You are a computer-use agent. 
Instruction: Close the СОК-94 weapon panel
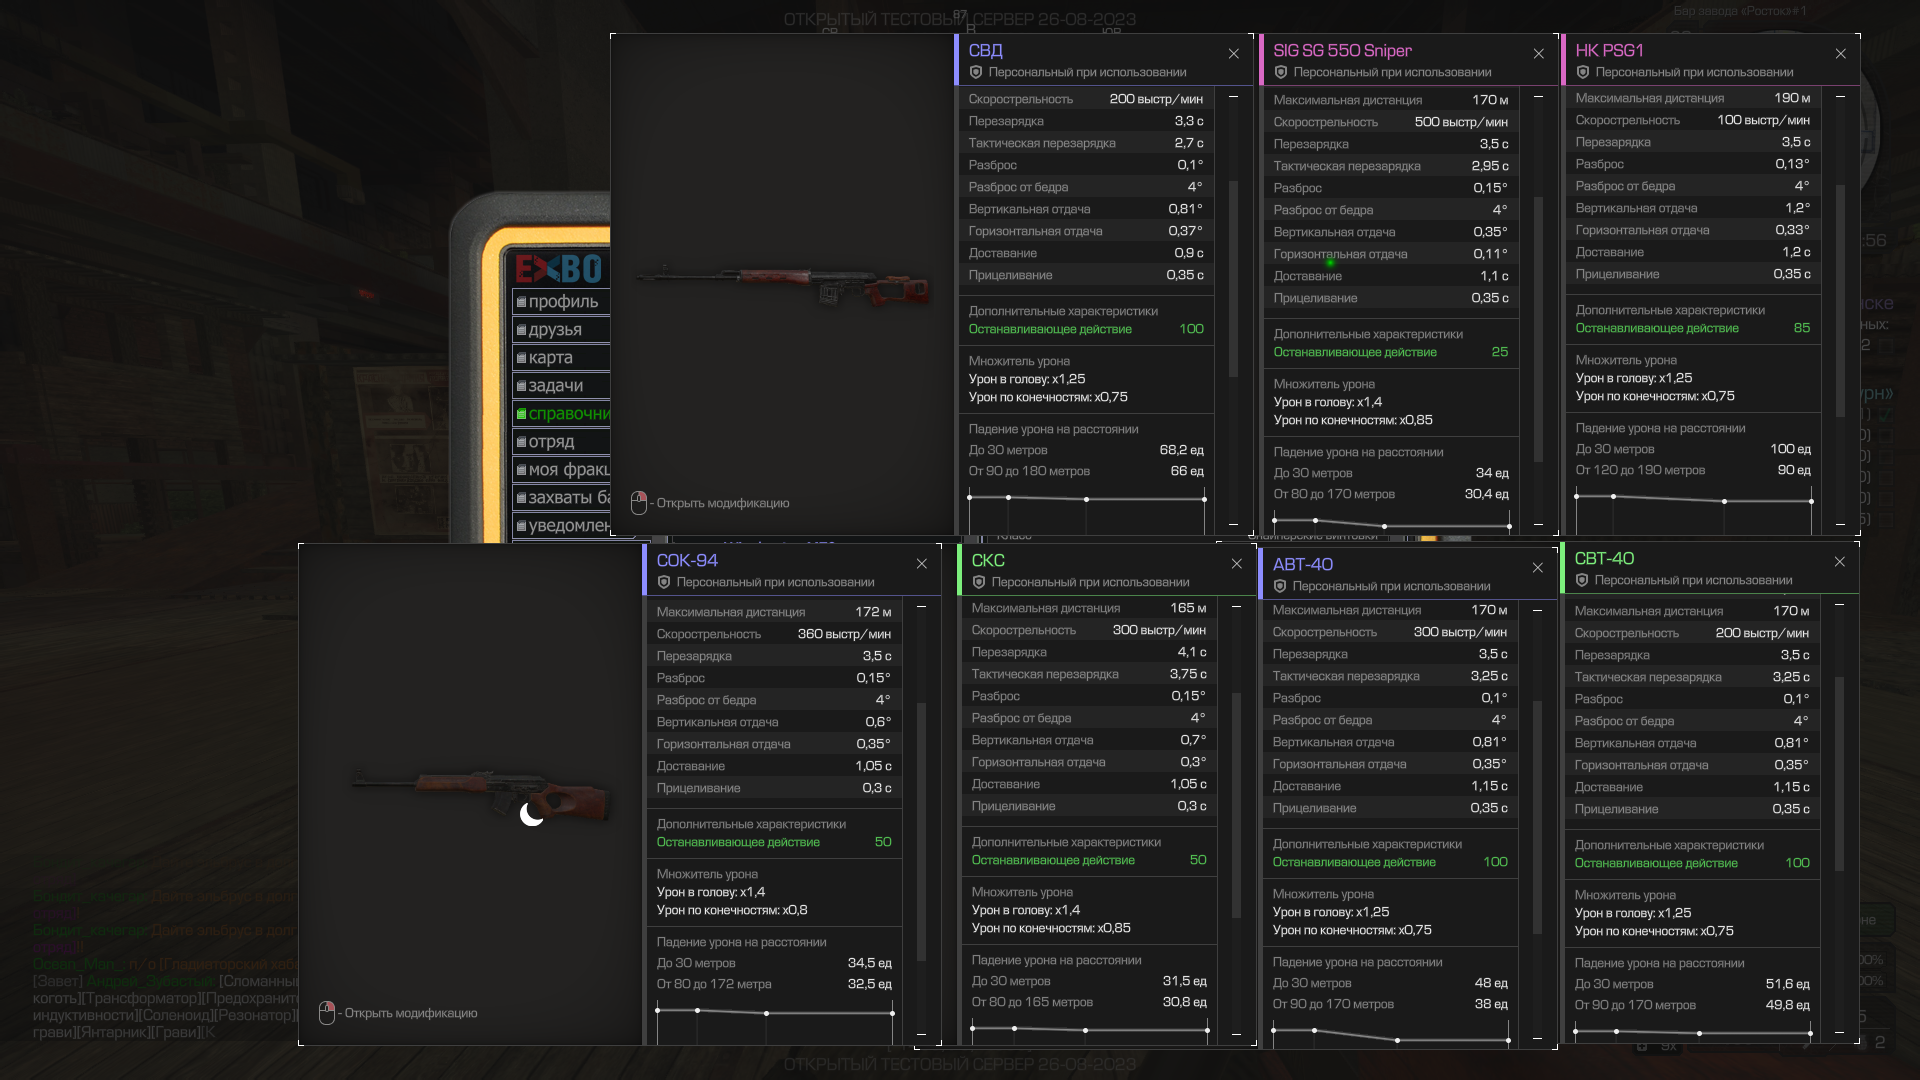click(x=921, y=564)
